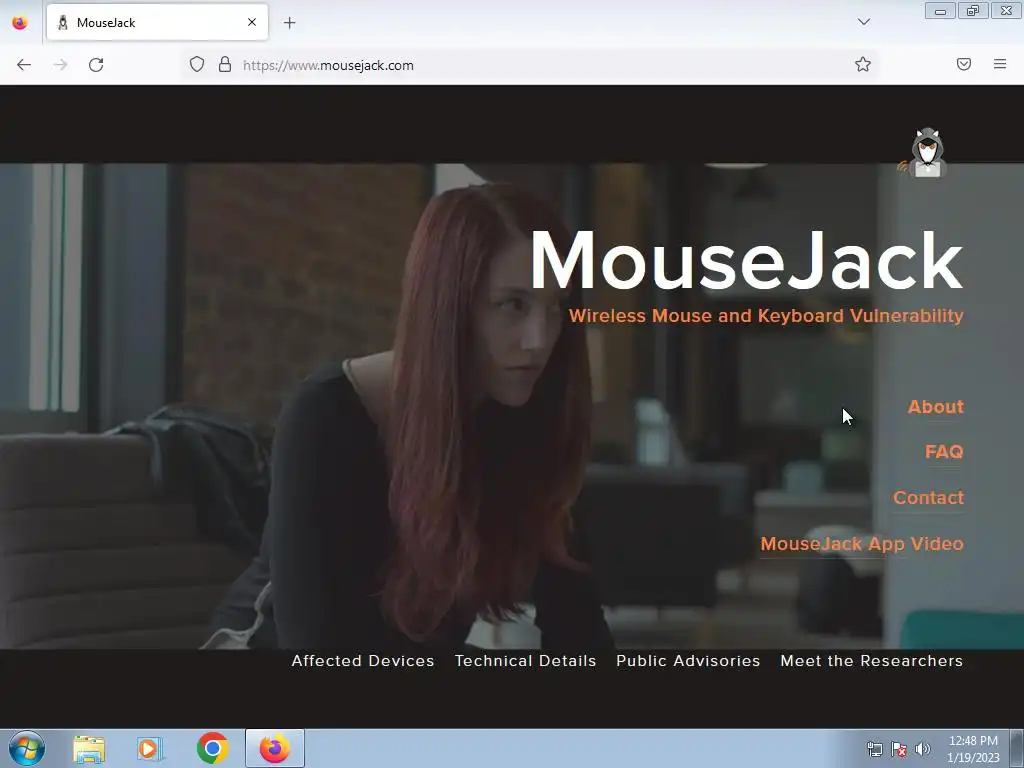Click the forward navigation arrow
Screen dimensions: 1024x768
pyautogui.click(x=60, y=65)
